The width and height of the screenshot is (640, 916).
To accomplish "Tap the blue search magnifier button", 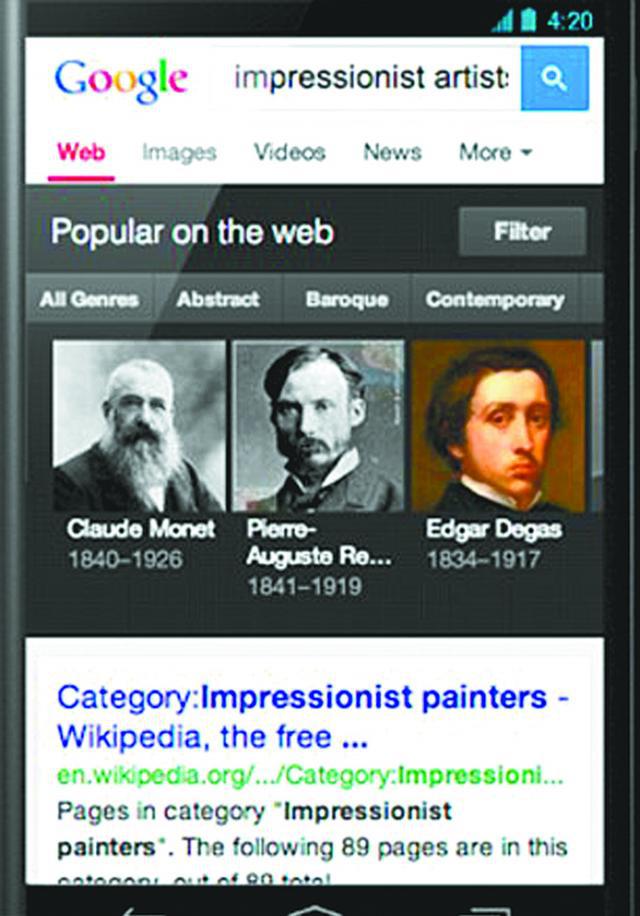I will tap(554, 78).
